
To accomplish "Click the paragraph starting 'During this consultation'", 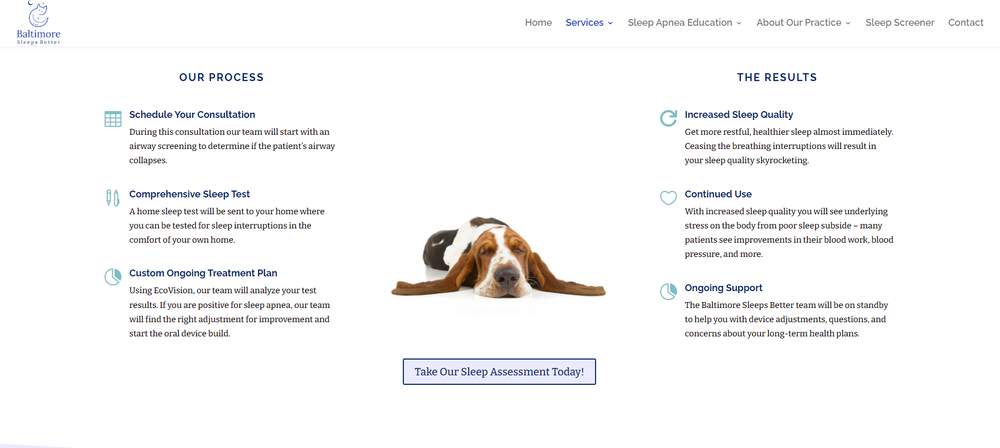I will click(x=232, y=146).
